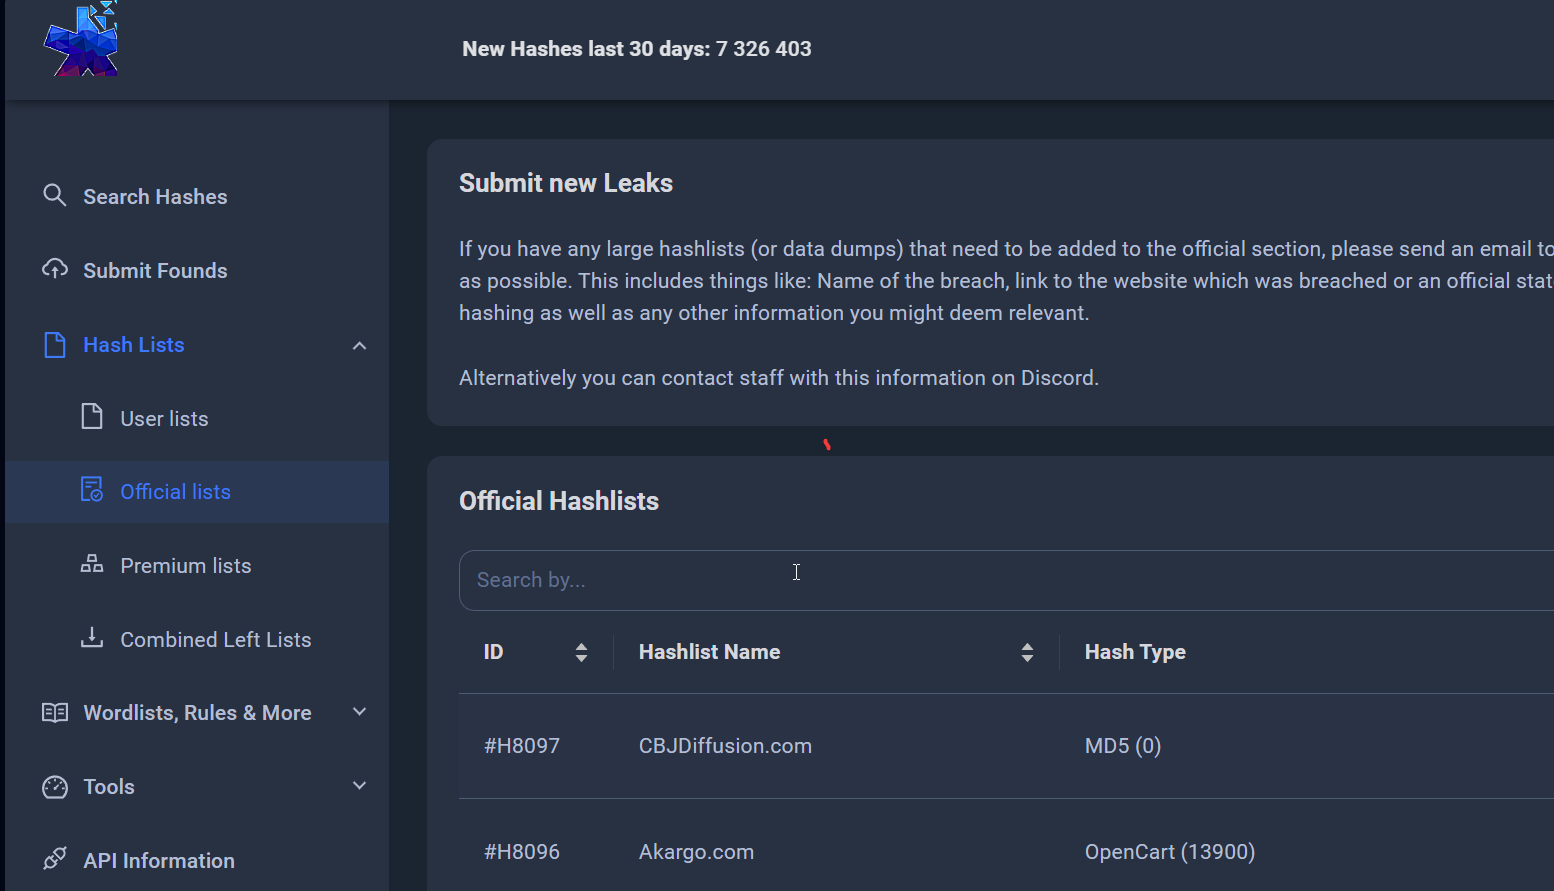Click the Premium lists icon
This screenshot has height=891, width=1554.
[92, 564]
